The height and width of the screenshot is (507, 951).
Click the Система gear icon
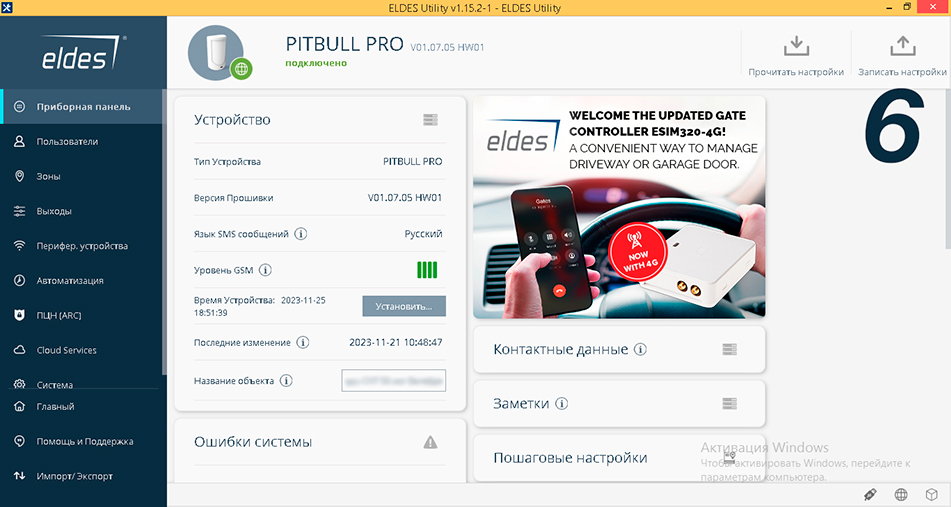coord(19,384)
